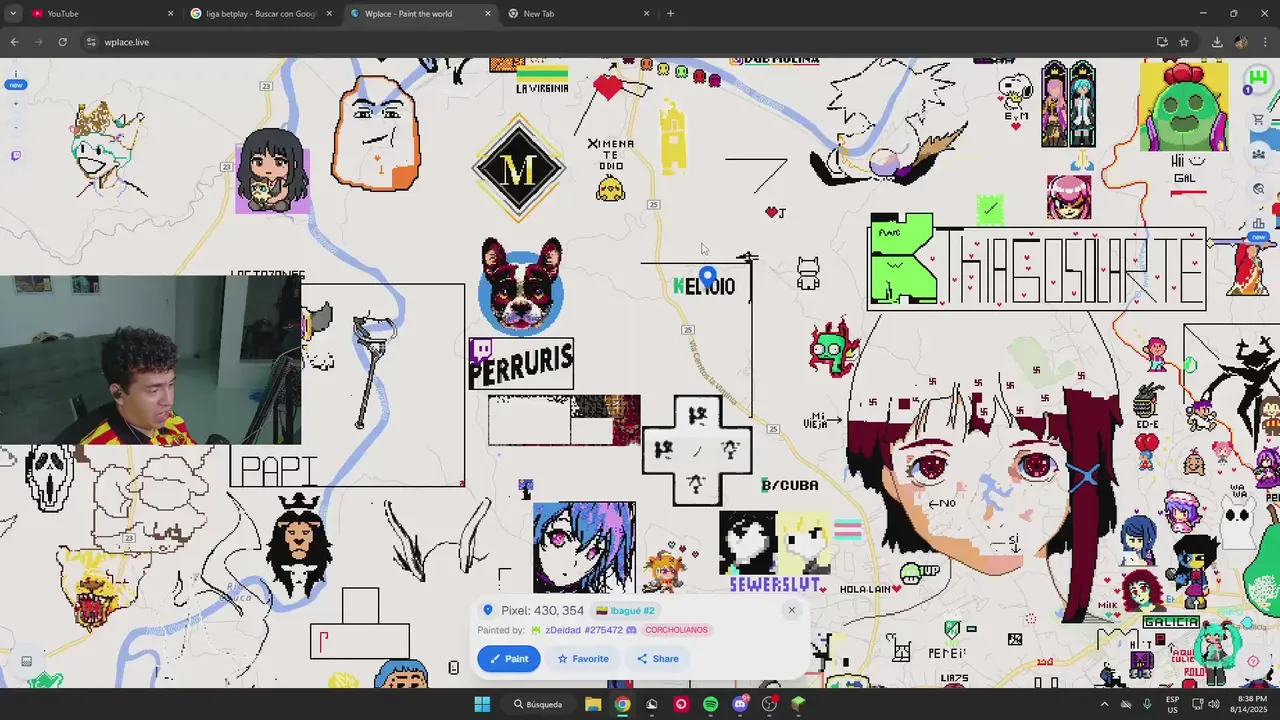Screen dimensions: 1280x720
Task: Click the small icon at bottom-left of map
Action: pos(26,661)
